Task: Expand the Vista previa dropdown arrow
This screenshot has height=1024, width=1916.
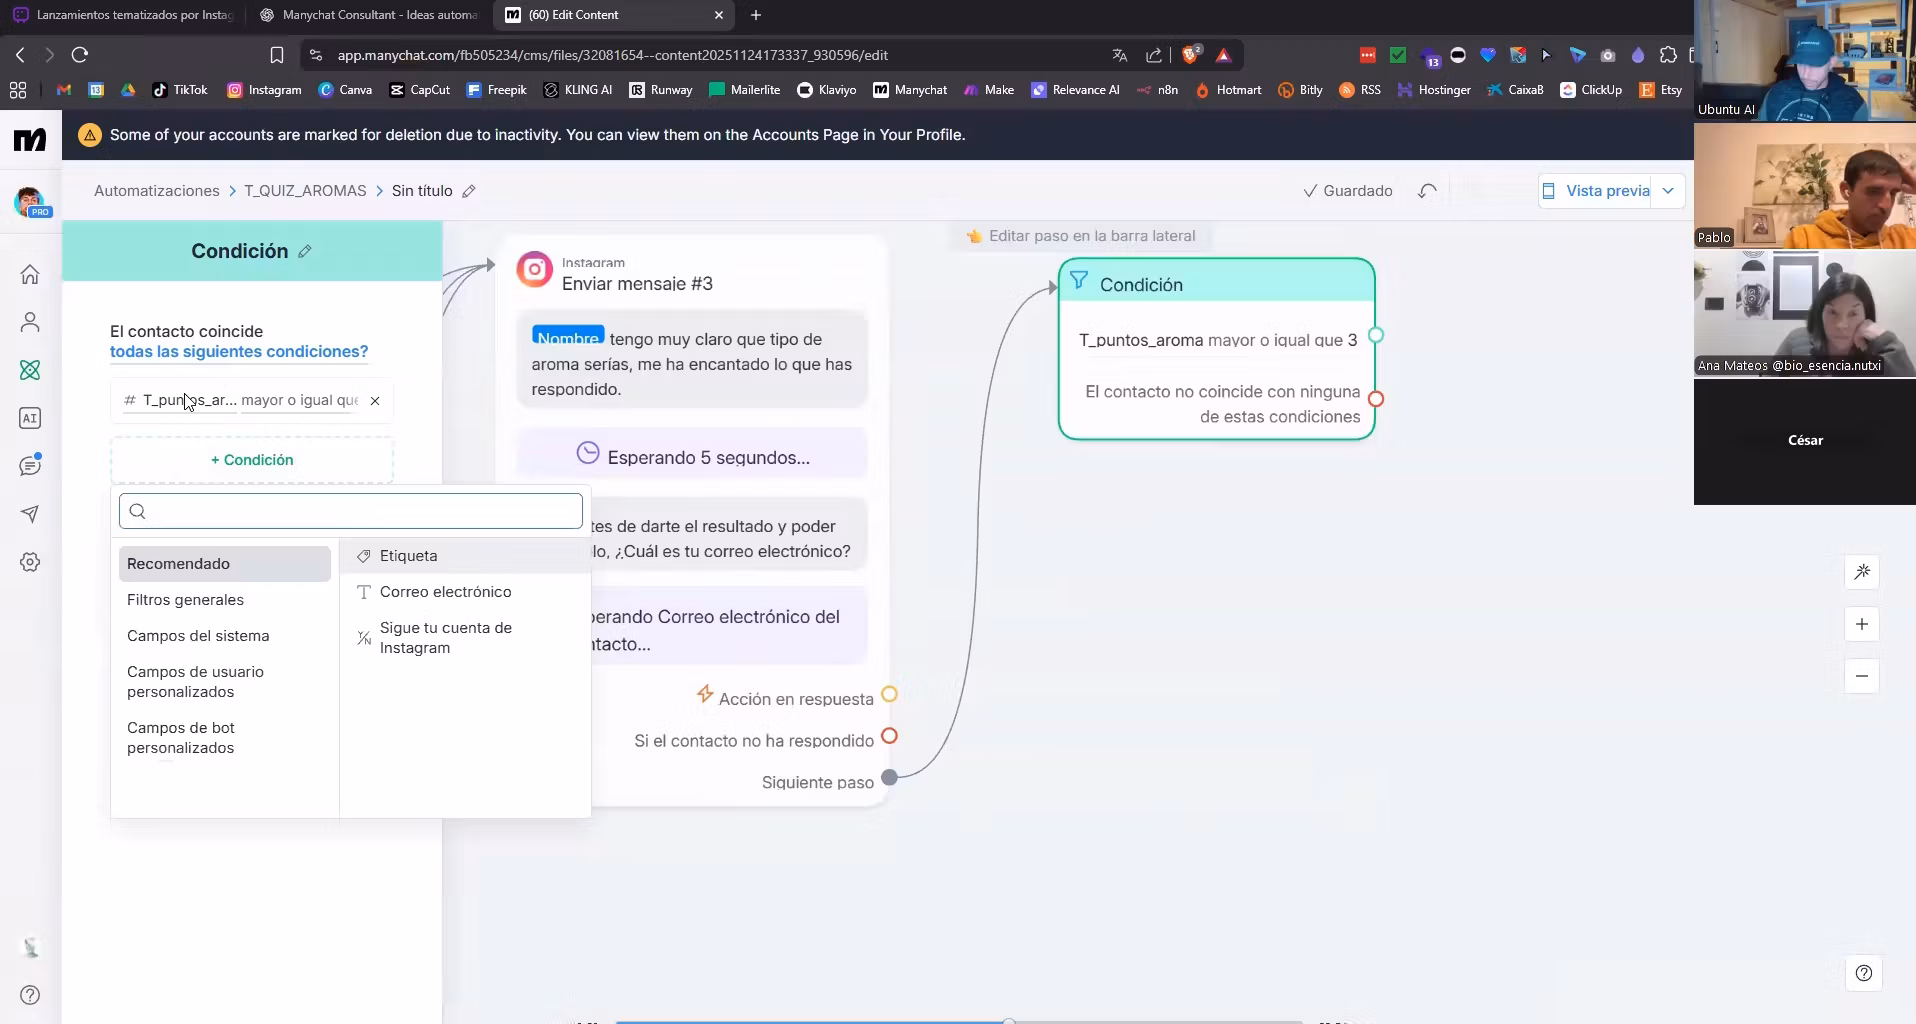Action: [x=1668, y=191]
